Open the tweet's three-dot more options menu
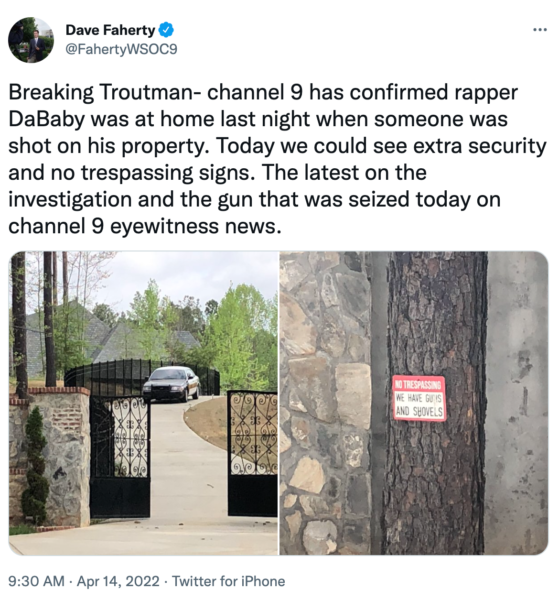Screen dimensions: 559x600 point(540,29)
